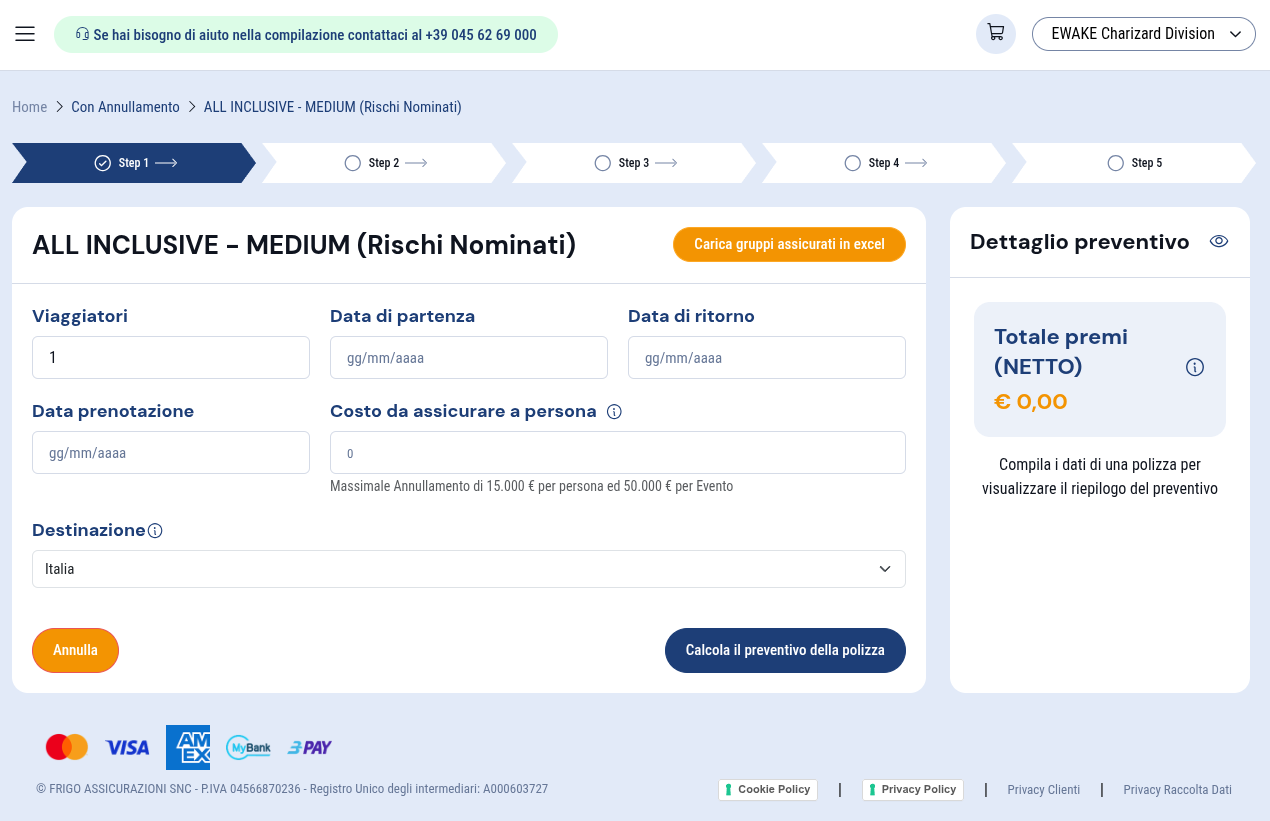
Task: Click Carica gruppi assicurati in excel
Action: [789, 244]
